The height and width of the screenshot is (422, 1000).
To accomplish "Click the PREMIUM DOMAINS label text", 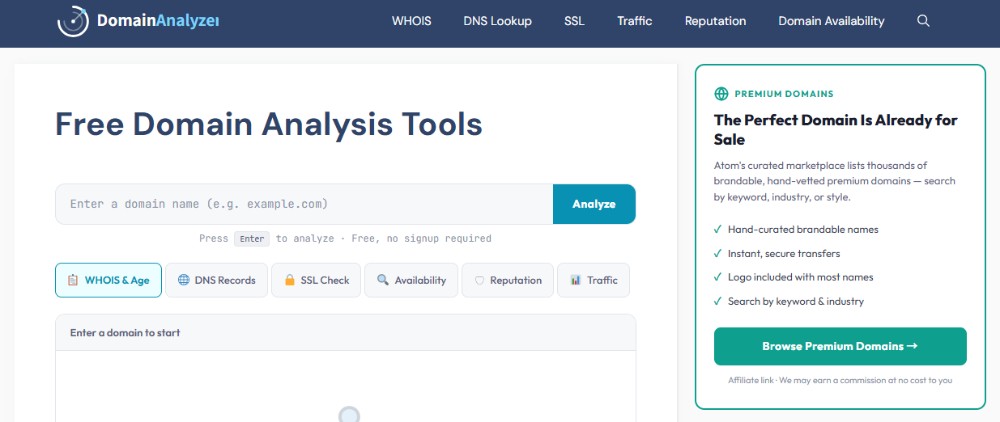I will 784,94.
